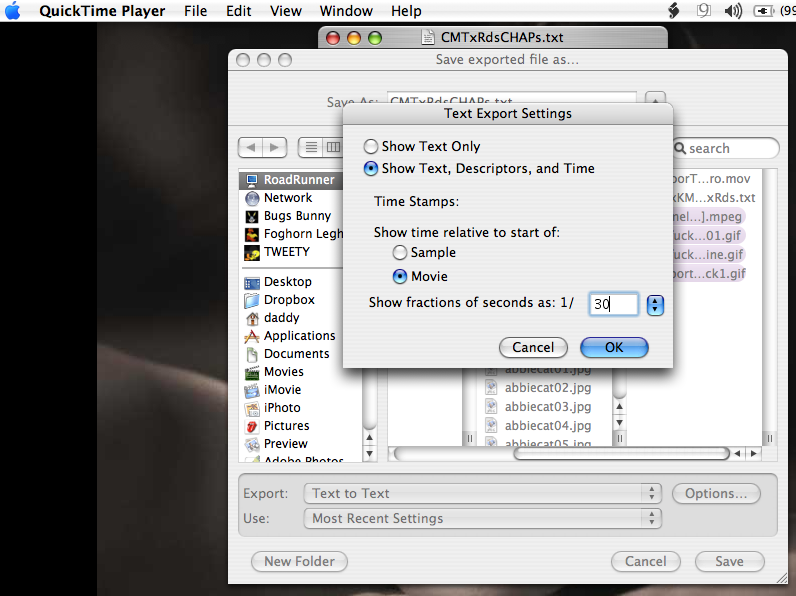This screenshot has width=796, height=596.
Task: Select Foghorn Leghorn volume in sidebar
Action: pyautogui.click(x=291, y=234)
